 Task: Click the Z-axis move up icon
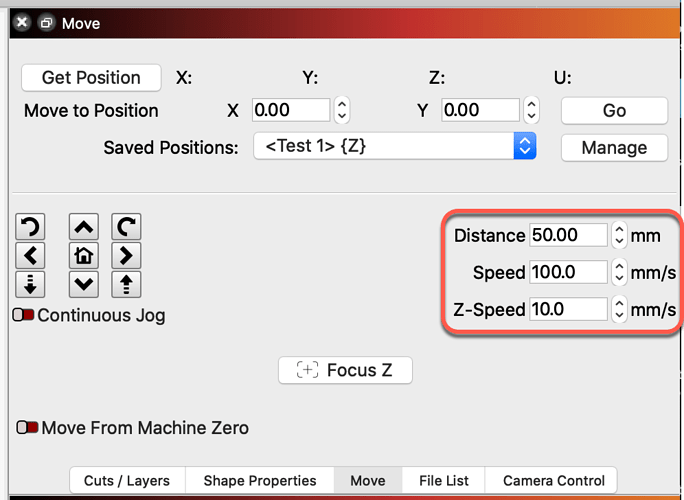point(126,284)
